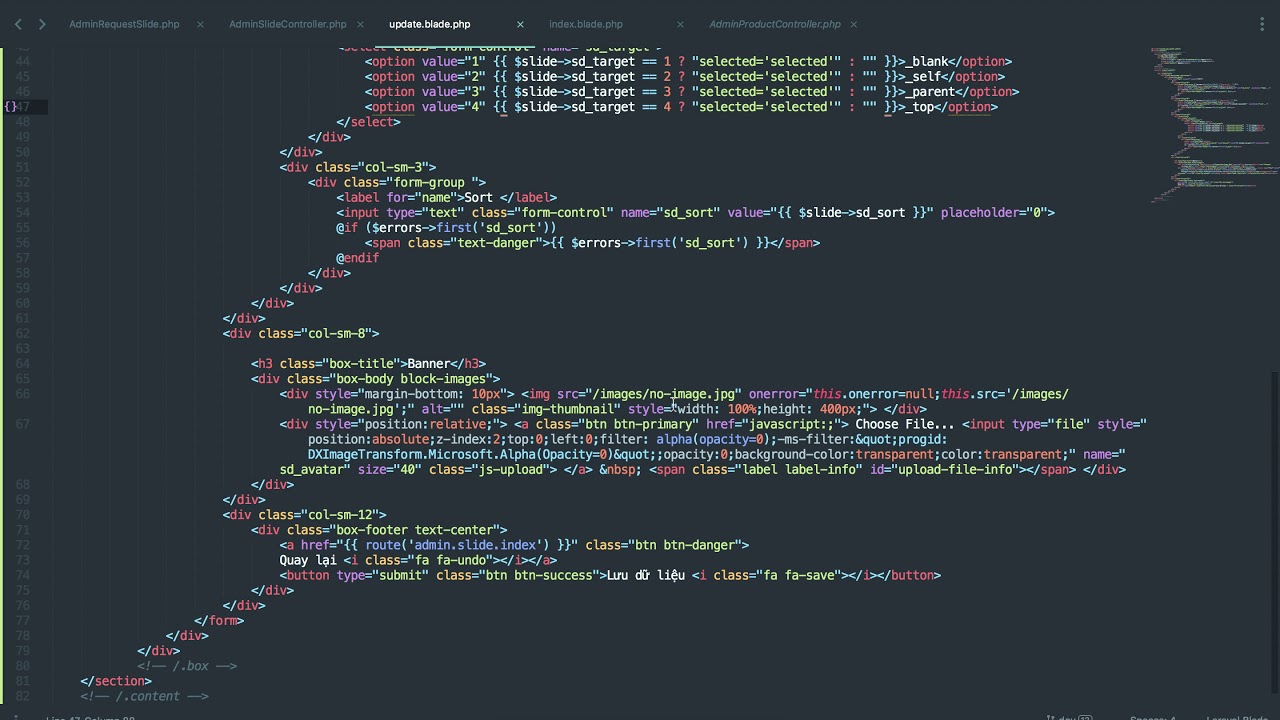The width and height of the screenshot is (1280, 720).
Task: Click the img-thumbnail class name
Action: 567,408
